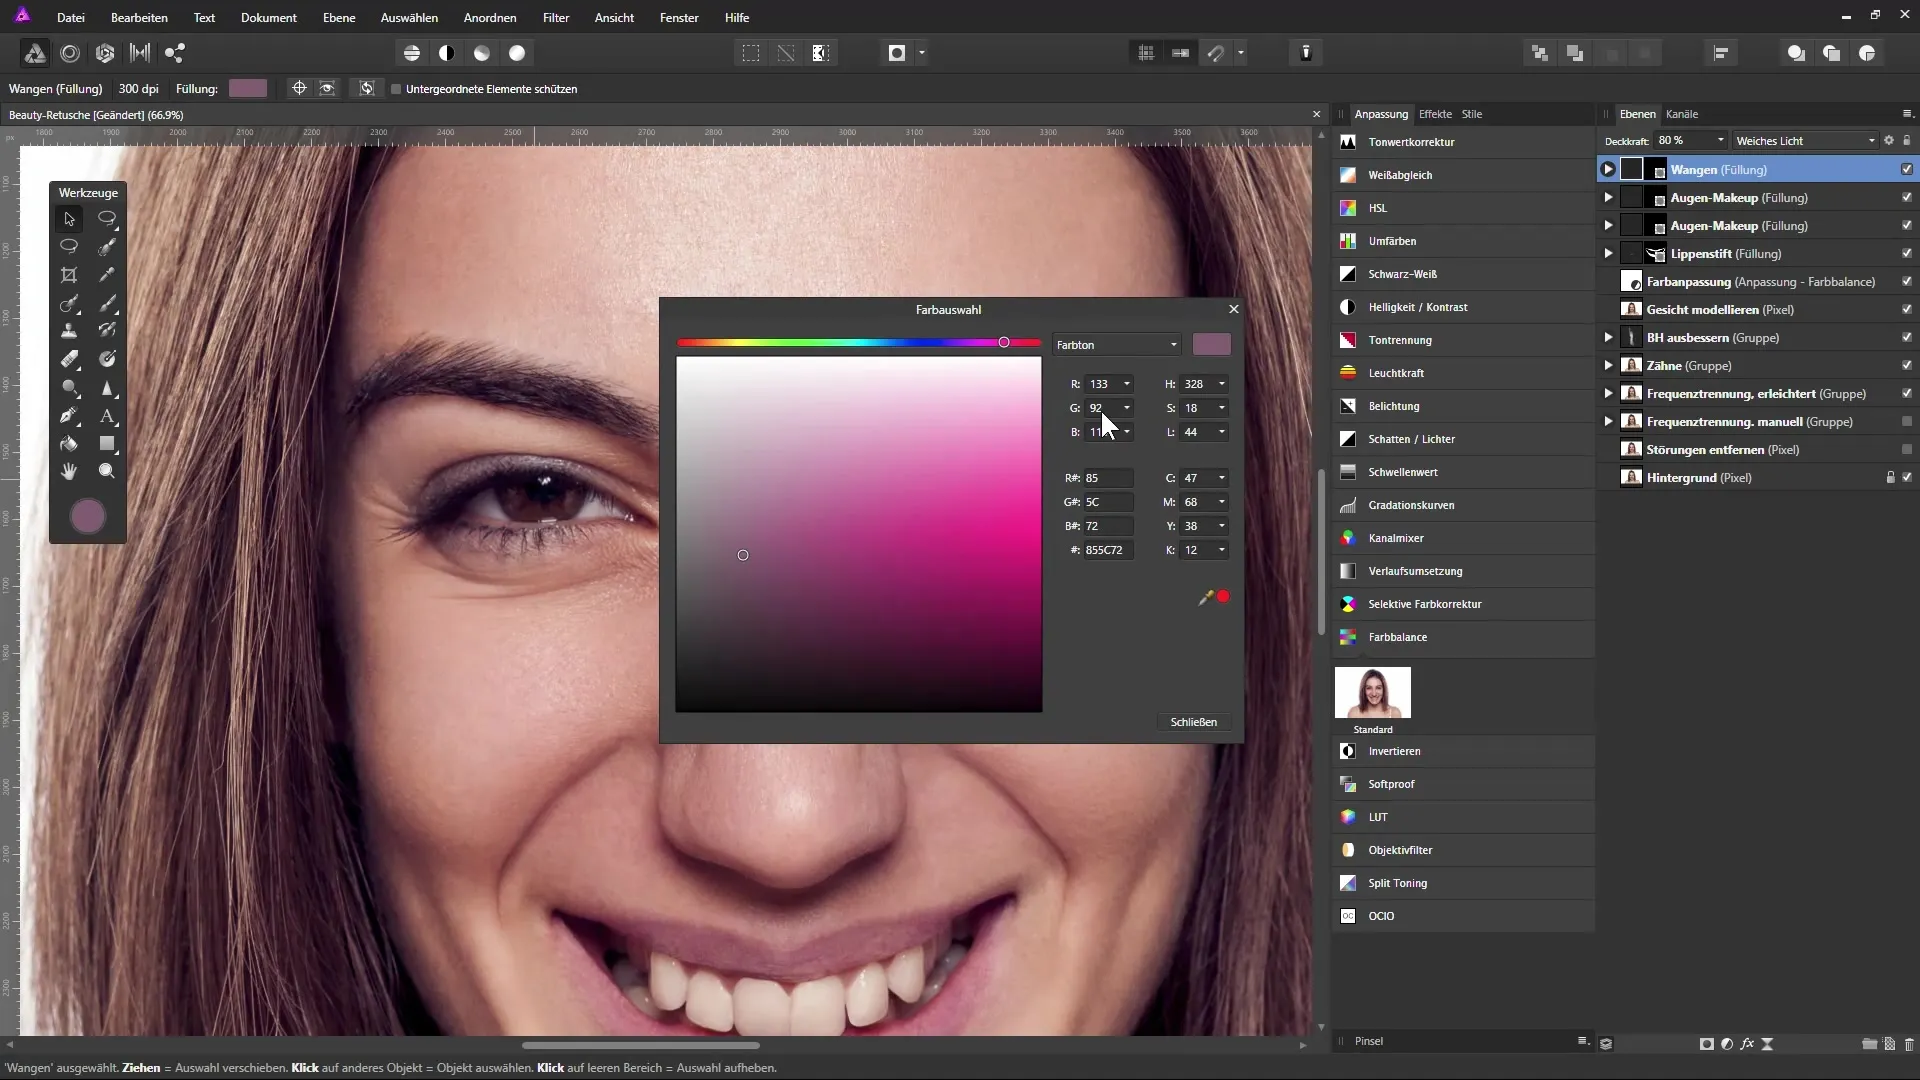Viewport: 1920px width, 1080px height.
Task: Check Untergeordnete Elemente schützen checkbox
Action: point(396,89)
